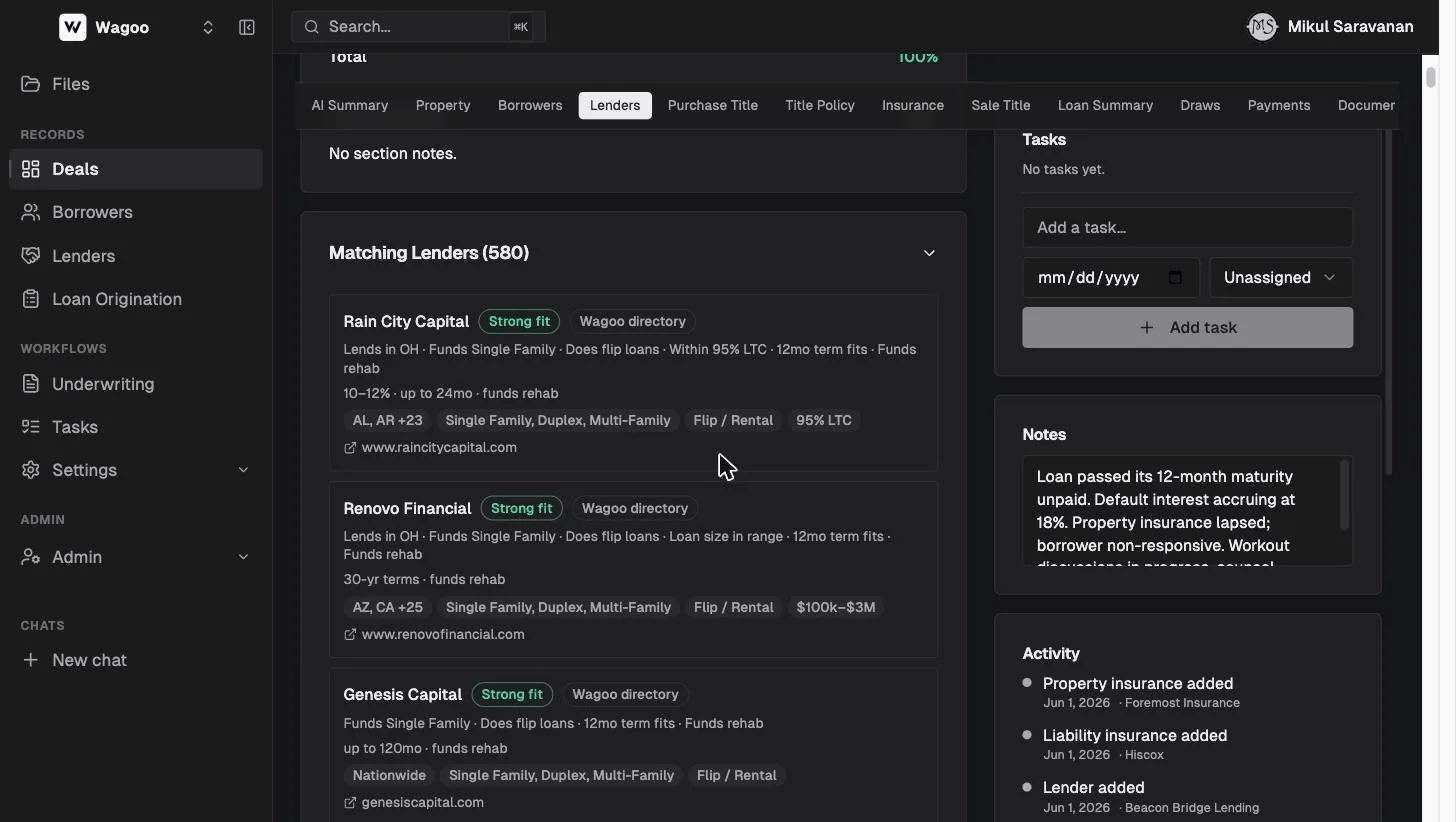Click external link icon beside genesiscapital.com

(350, 803)
